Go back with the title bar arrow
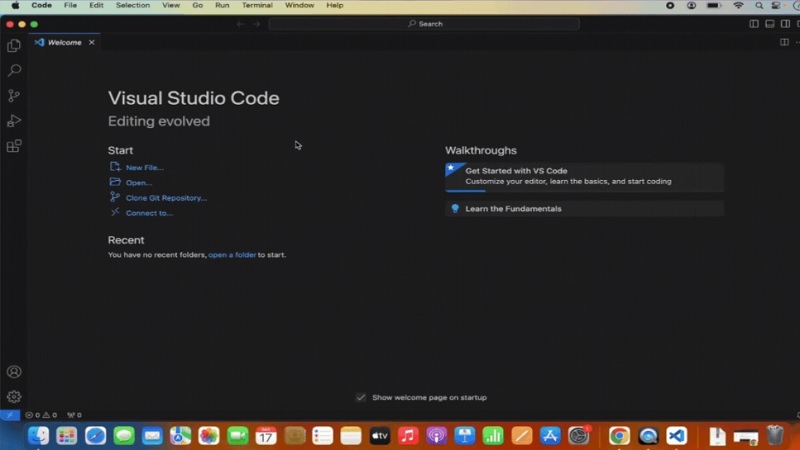 pyautogui.click(x=240, y=24)
